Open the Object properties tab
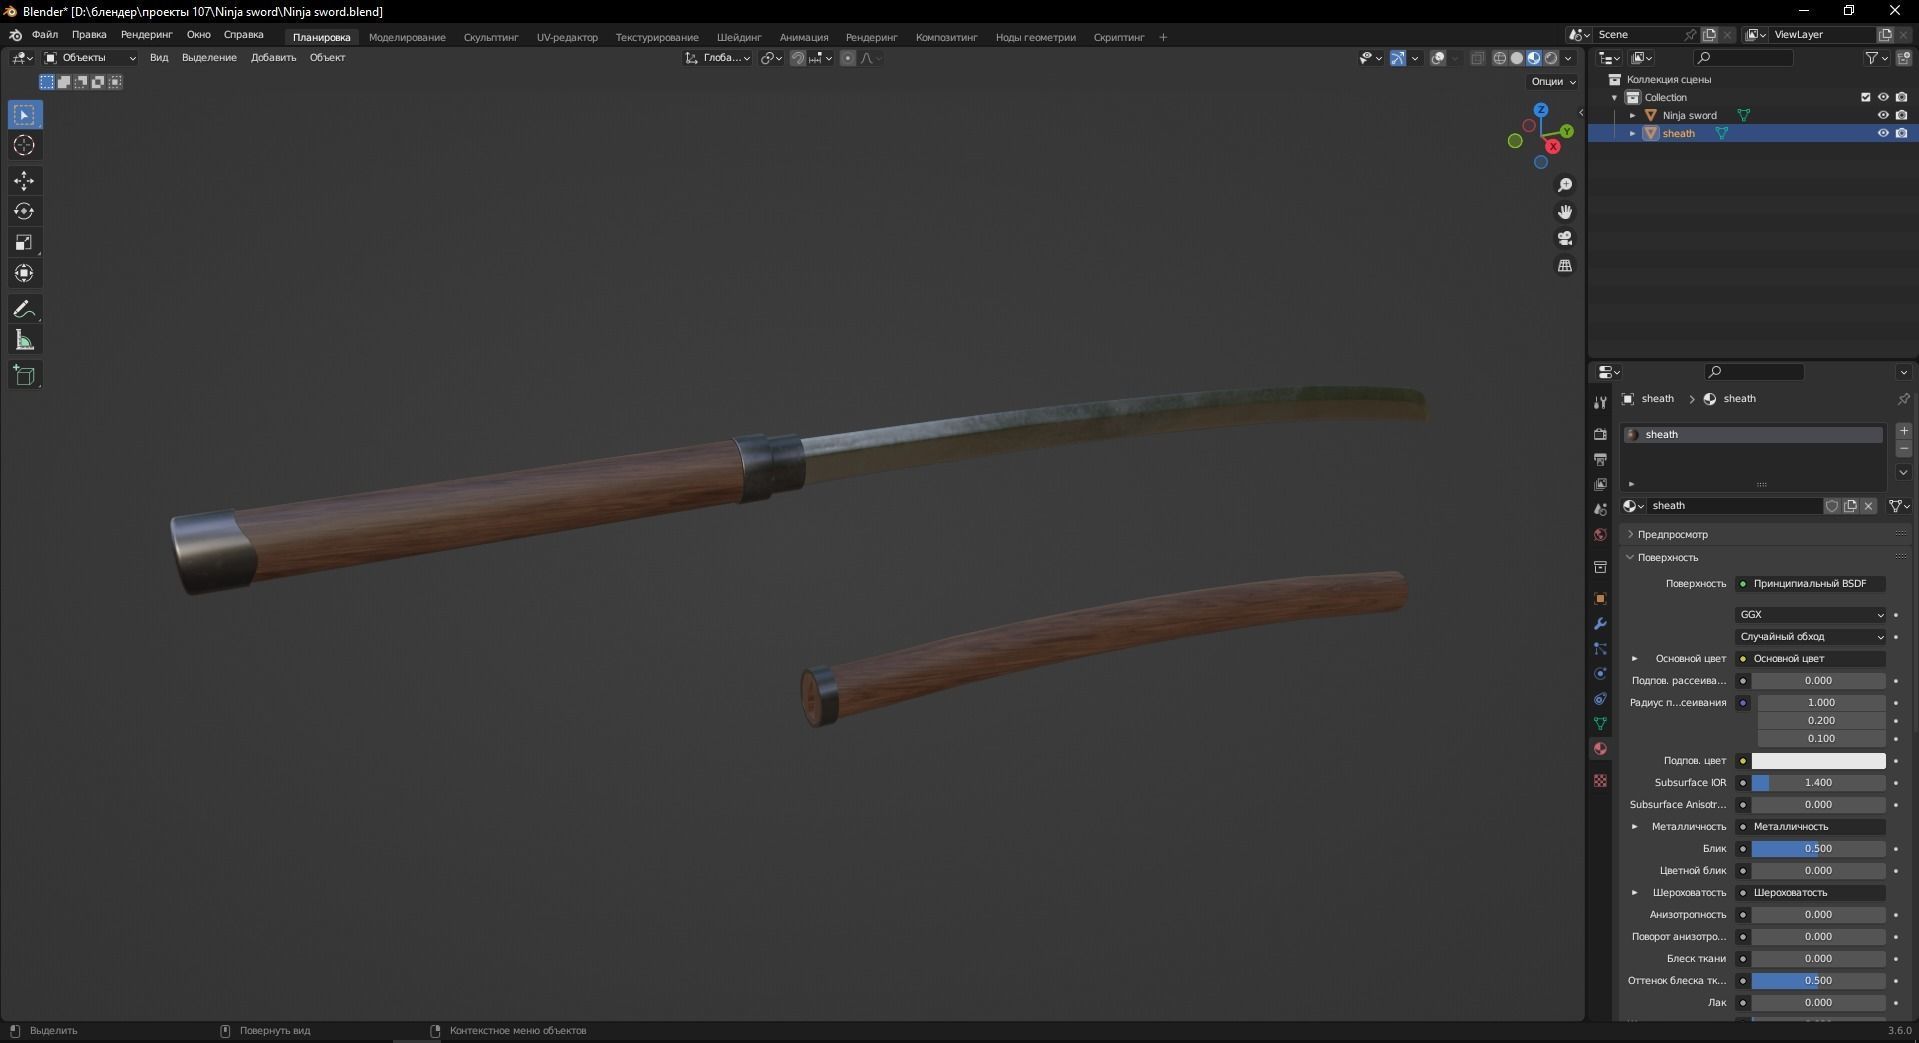Screen dimensions: 1919x1043 click(1600, 599)
